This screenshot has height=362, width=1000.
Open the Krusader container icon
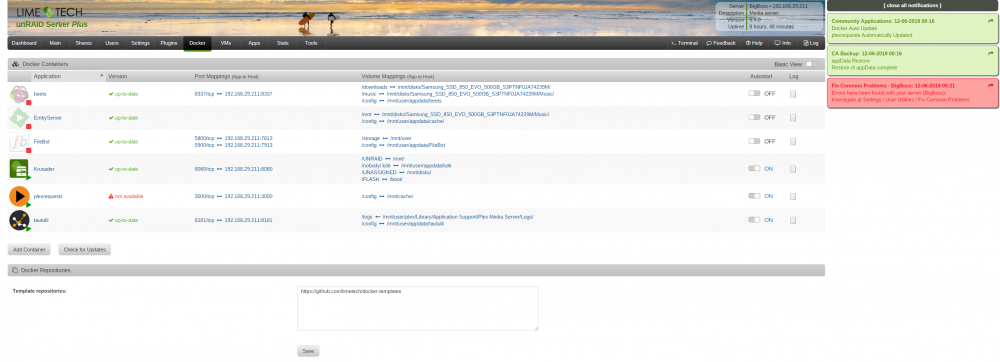click(x=19, y=169)
